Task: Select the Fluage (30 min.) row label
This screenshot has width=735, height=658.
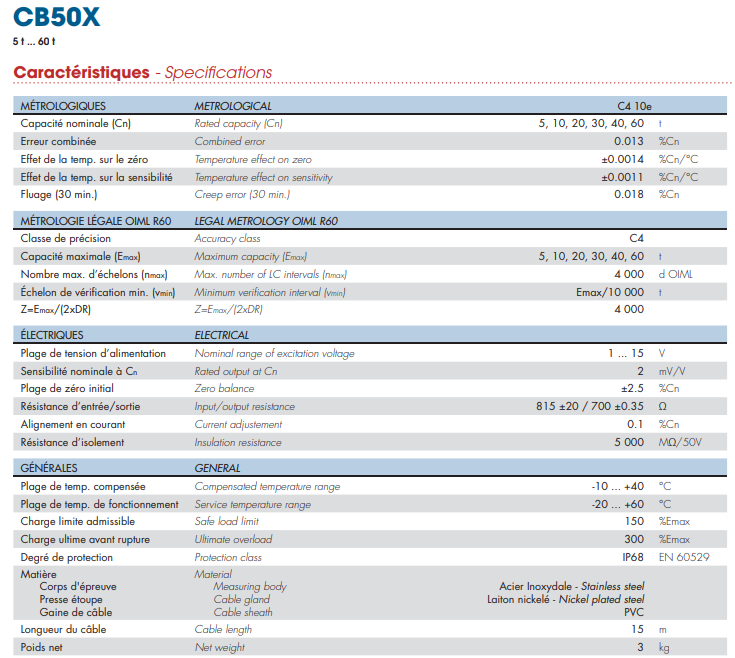Action: [x=59, y=195]
